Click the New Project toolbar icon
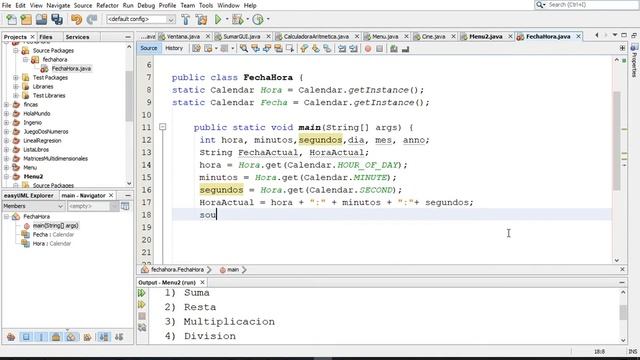640x360 pixels. coord(26,19)
